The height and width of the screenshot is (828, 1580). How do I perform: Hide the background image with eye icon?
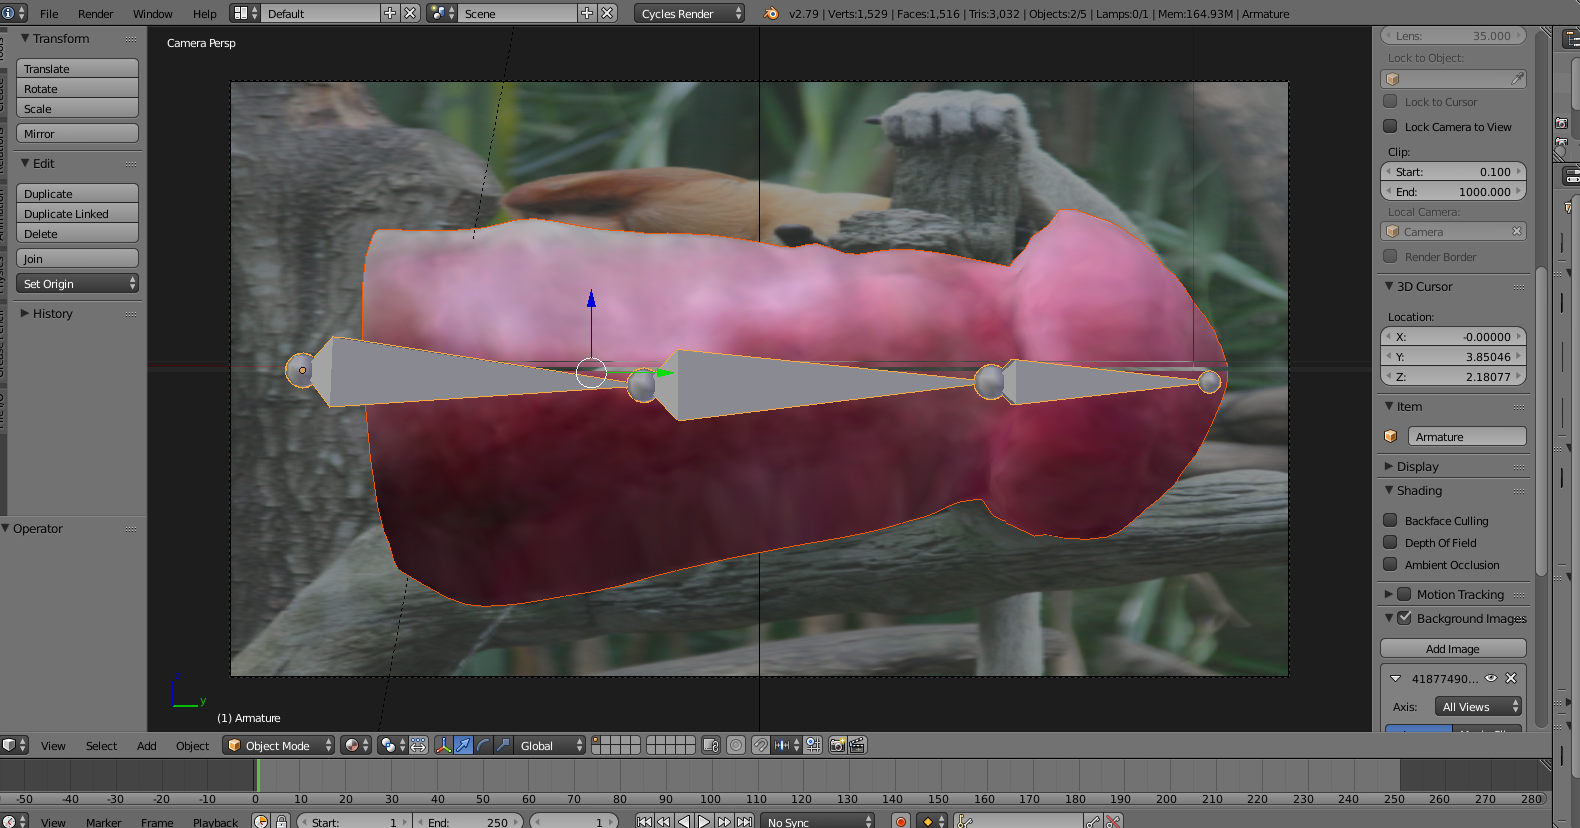click(1491, 678)
